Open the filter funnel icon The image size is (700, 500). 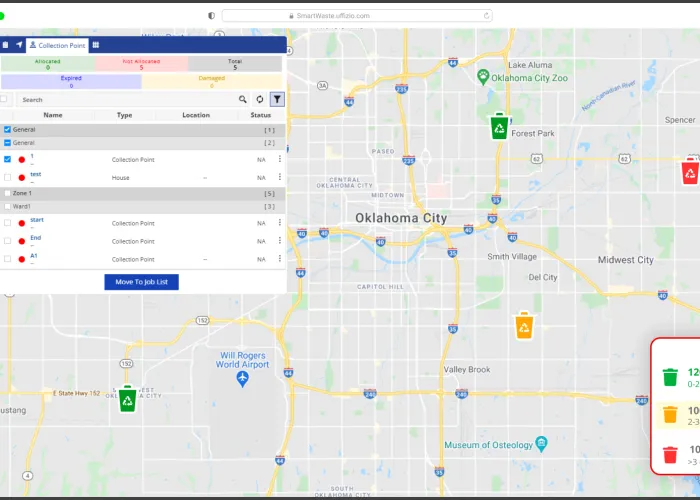(x=277, y=100)
